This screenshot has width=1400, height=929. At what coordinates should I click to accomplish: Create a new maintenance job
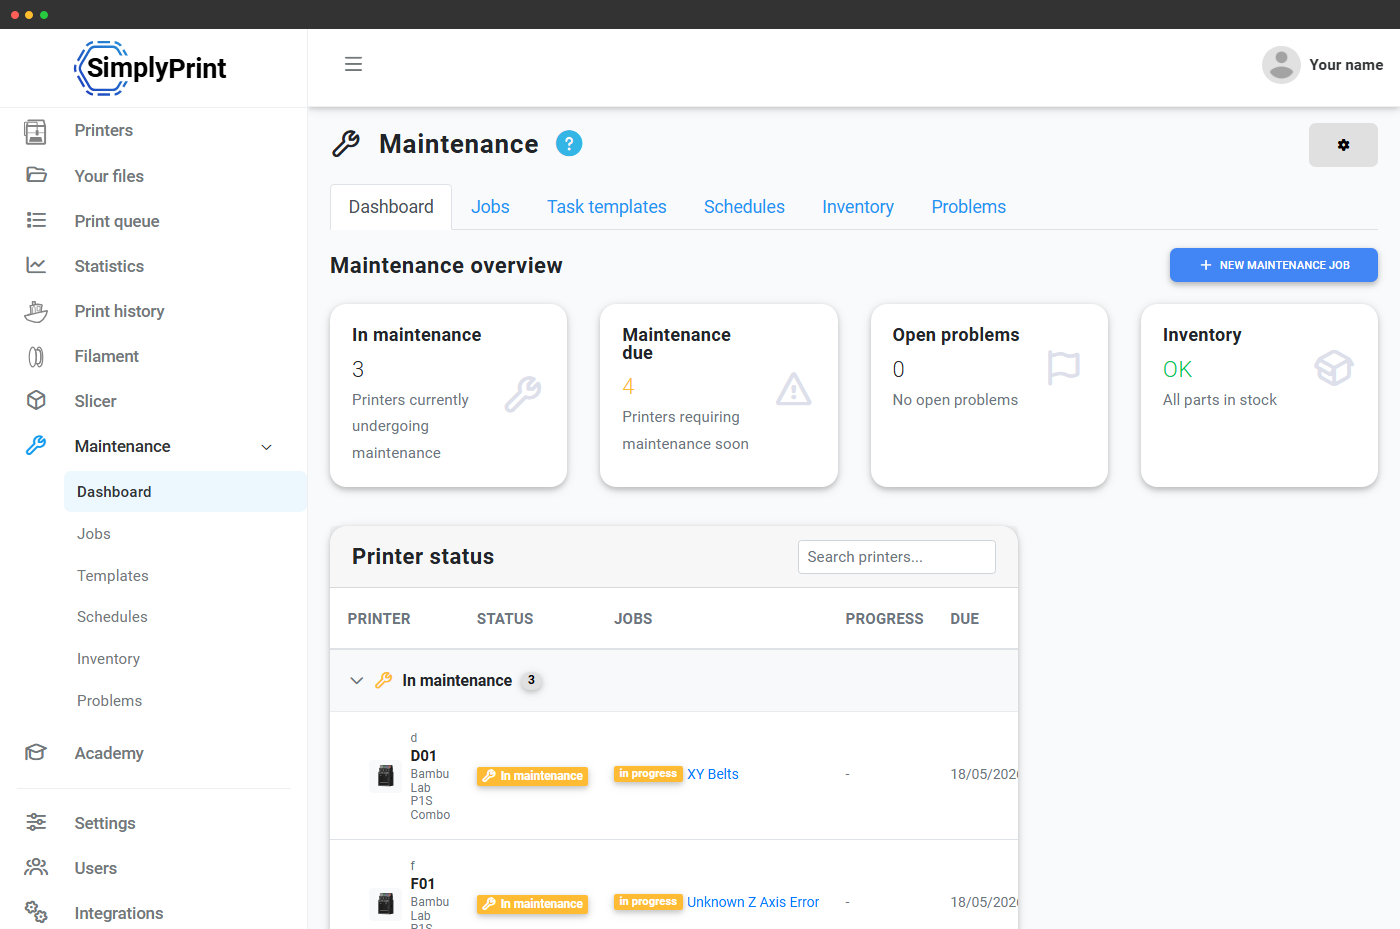click(x=1274, y=265)
